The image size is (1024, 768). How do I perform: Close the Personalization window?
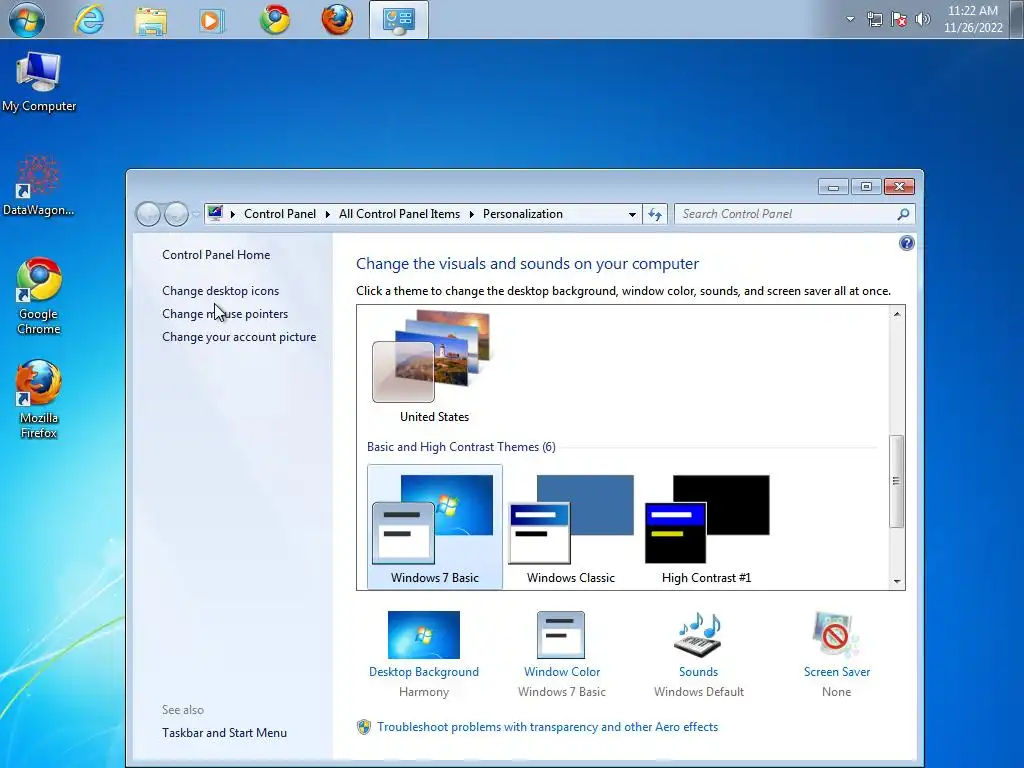(x=899, y=187)
